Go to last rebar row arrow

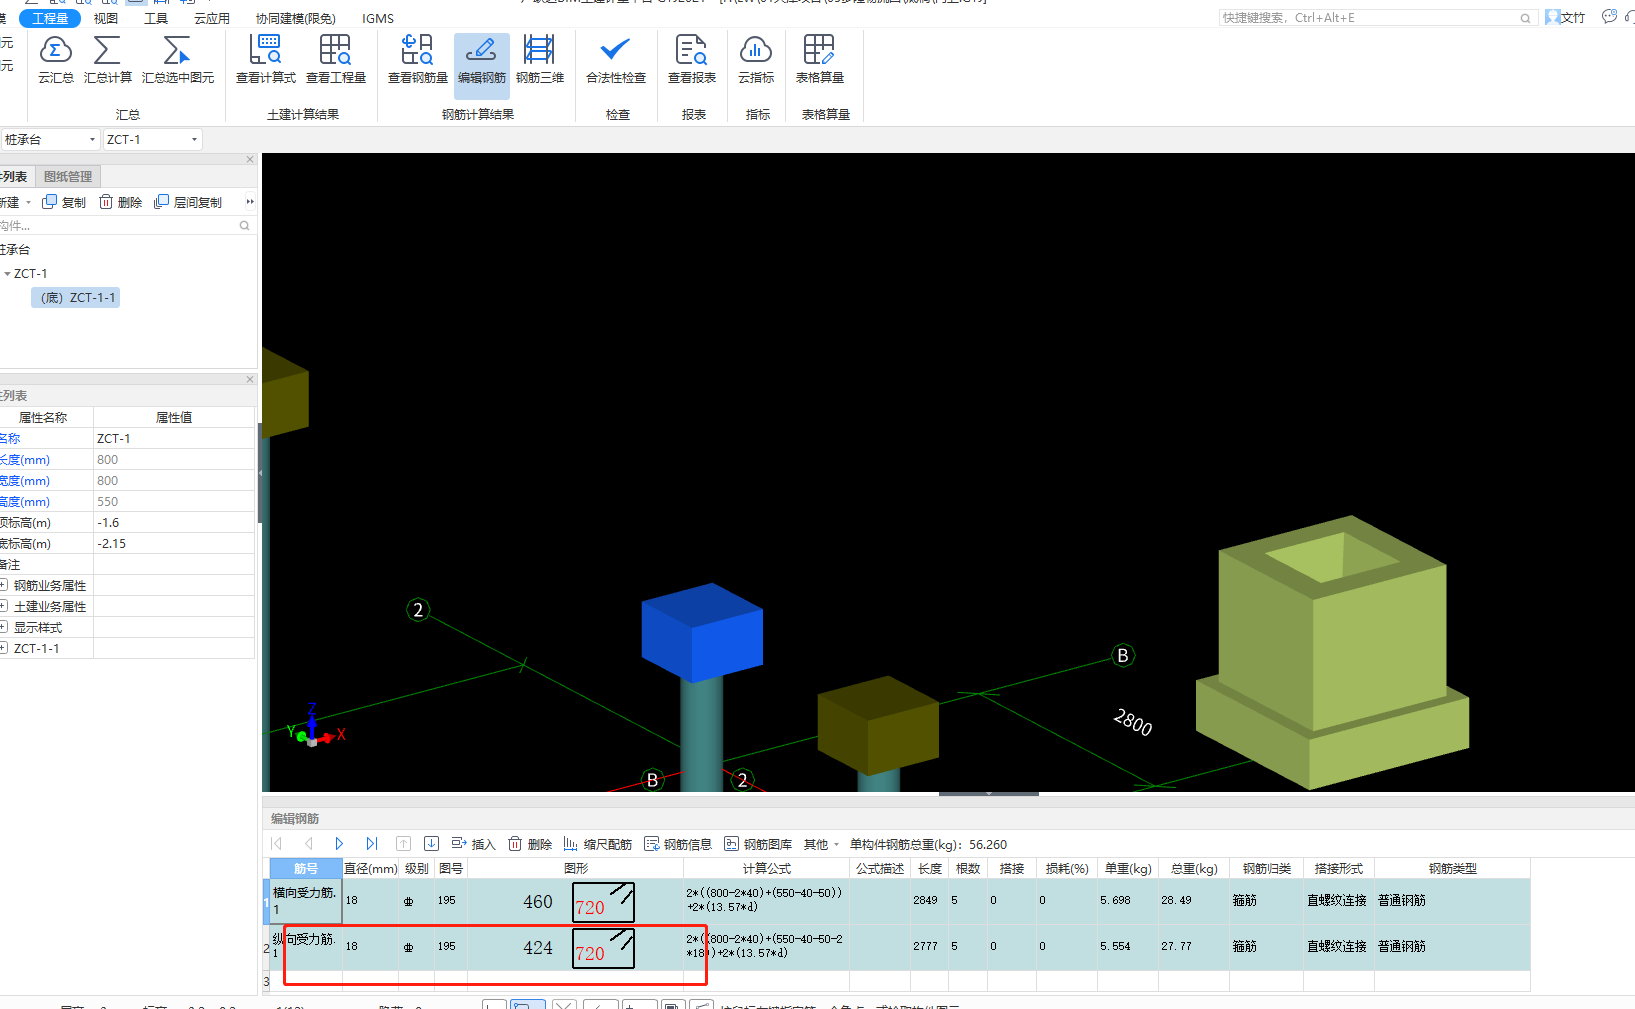[371, 844]
